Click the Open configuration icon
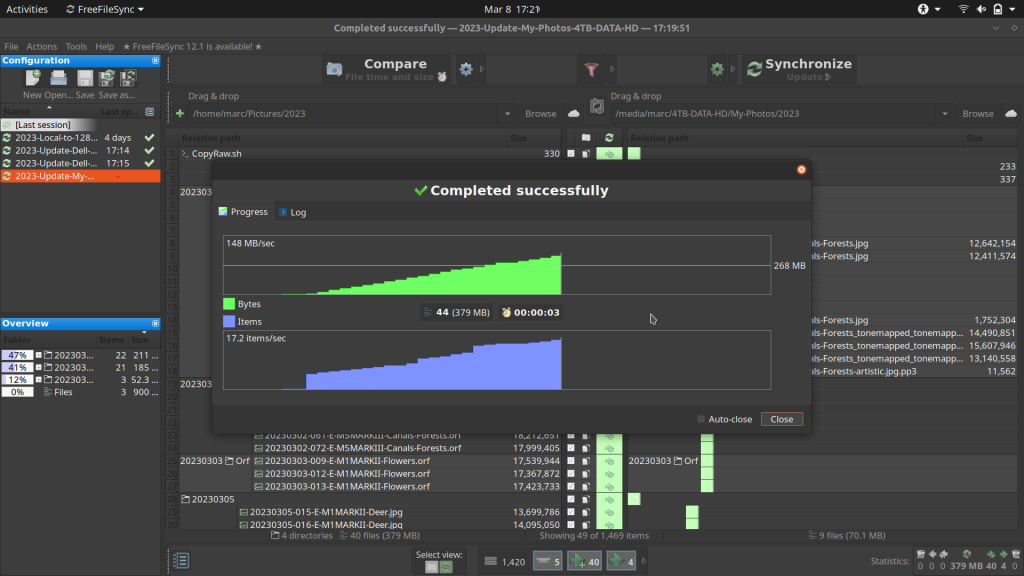The width and height of the screenshot is (1024, 576). pyautogui.click(x=59, y=79)
